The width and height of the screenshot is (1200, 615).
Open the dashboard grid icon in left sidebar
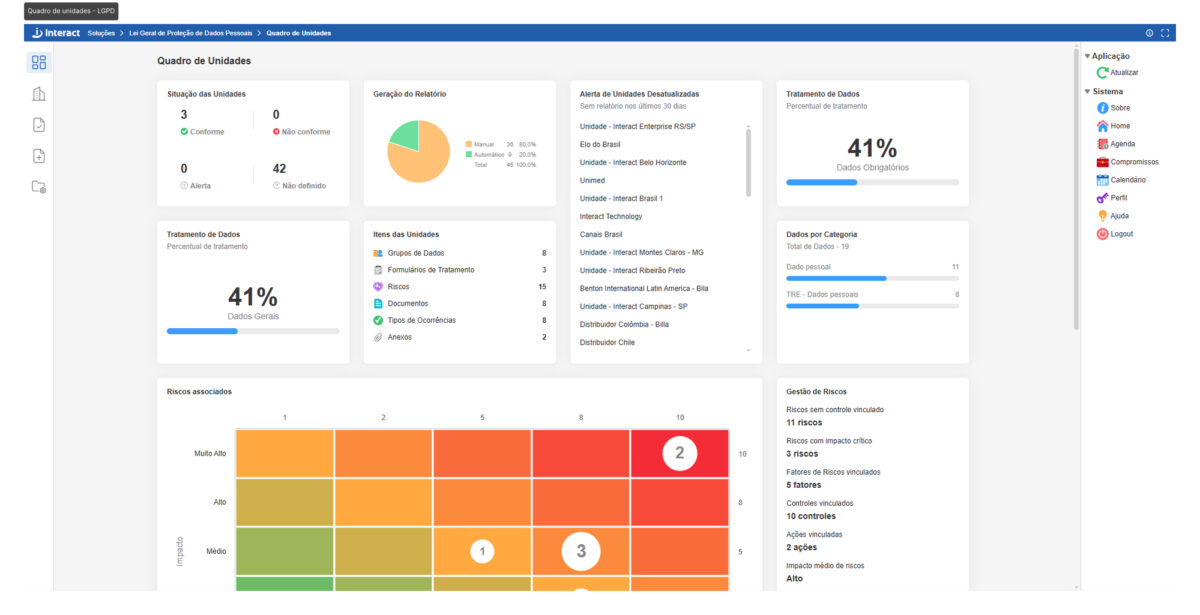coord(39,62)
